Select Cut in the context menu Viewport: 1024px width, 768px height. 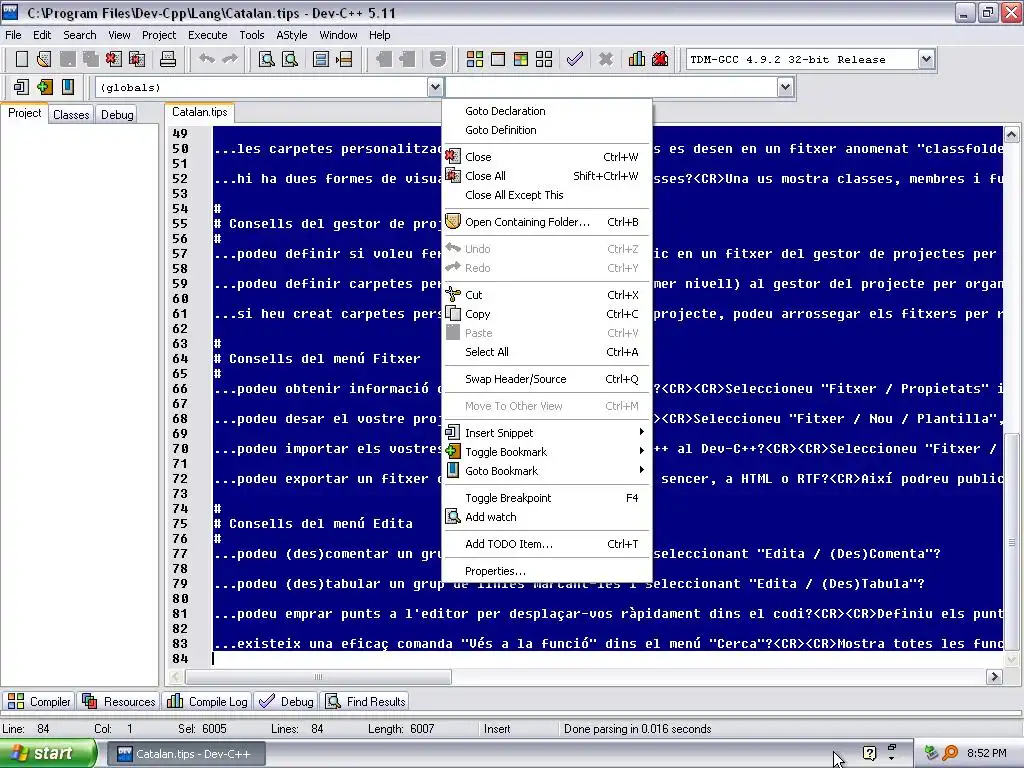tap(547, 295)
